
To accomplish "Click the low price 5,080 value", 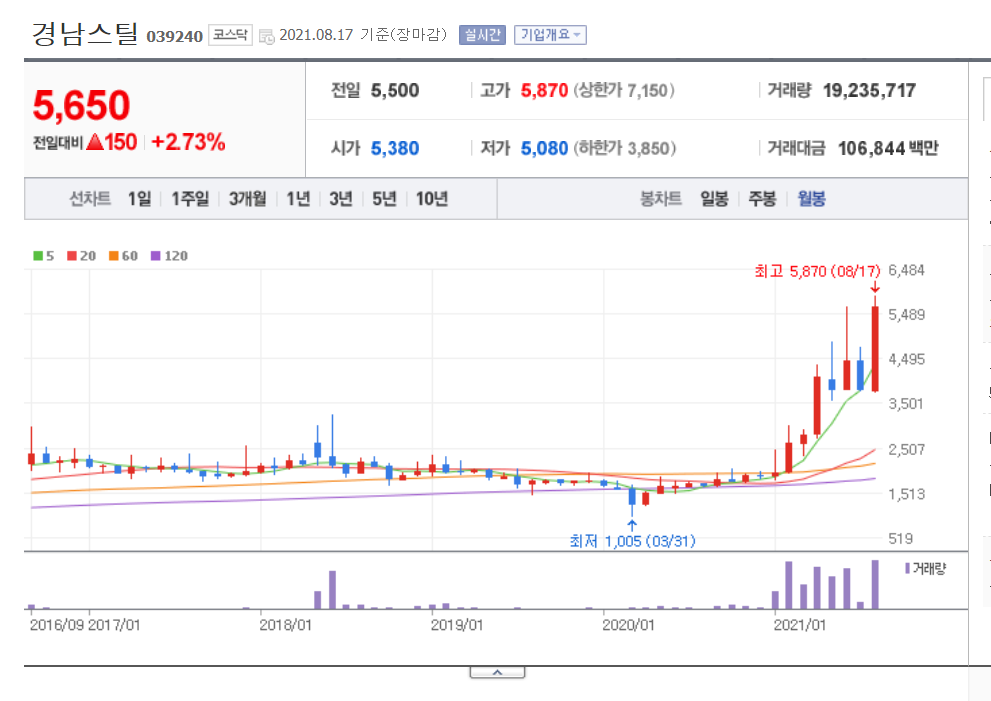I will [544, 149].
